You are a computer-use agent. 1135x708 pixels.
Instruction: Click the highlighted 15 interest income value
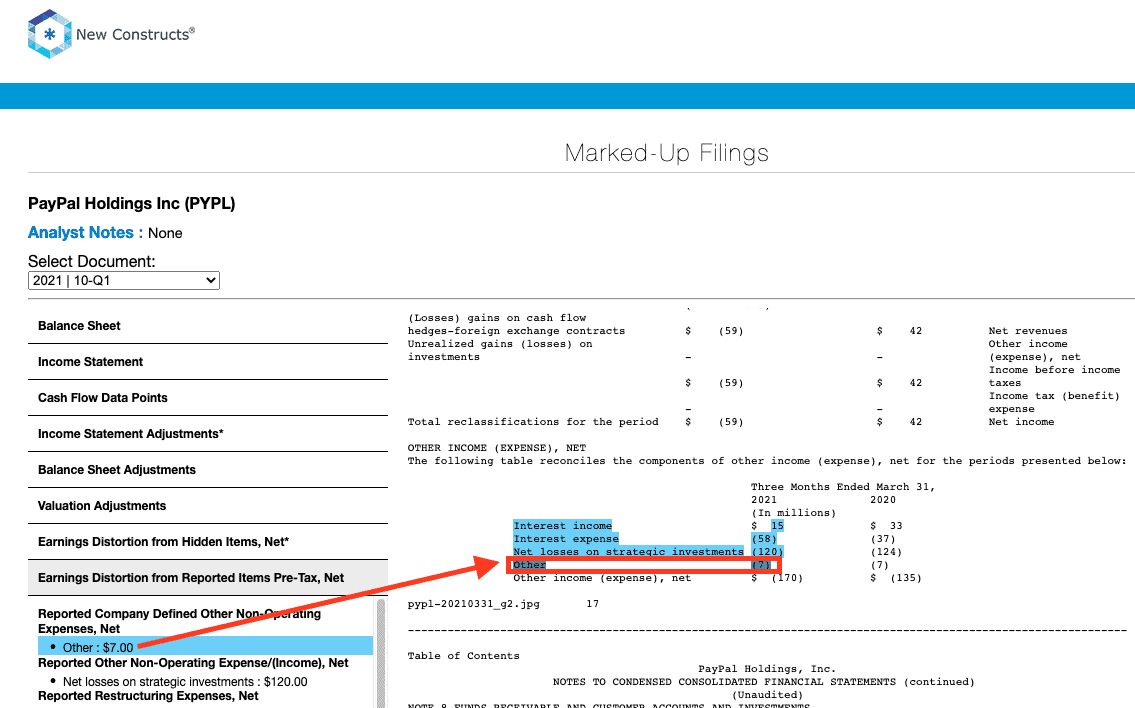[x=777, y=526]
